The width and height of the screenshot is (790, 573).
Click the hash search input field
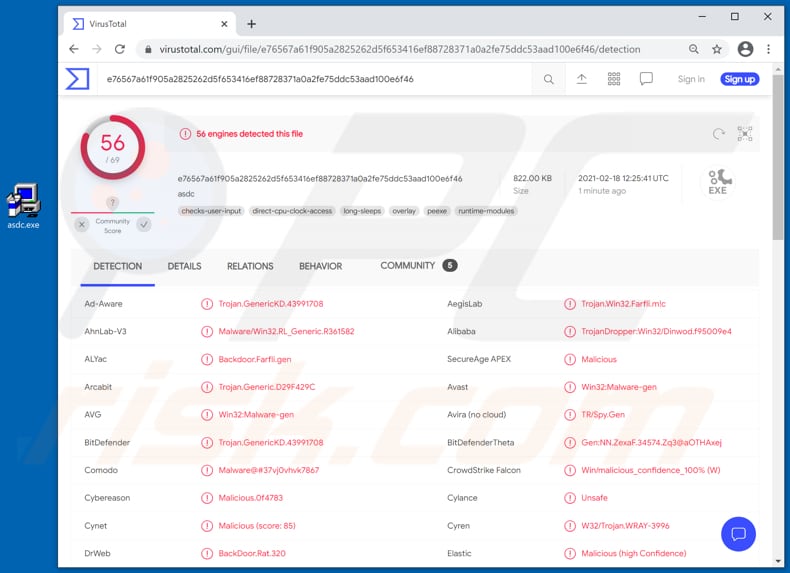coord(315,79)
